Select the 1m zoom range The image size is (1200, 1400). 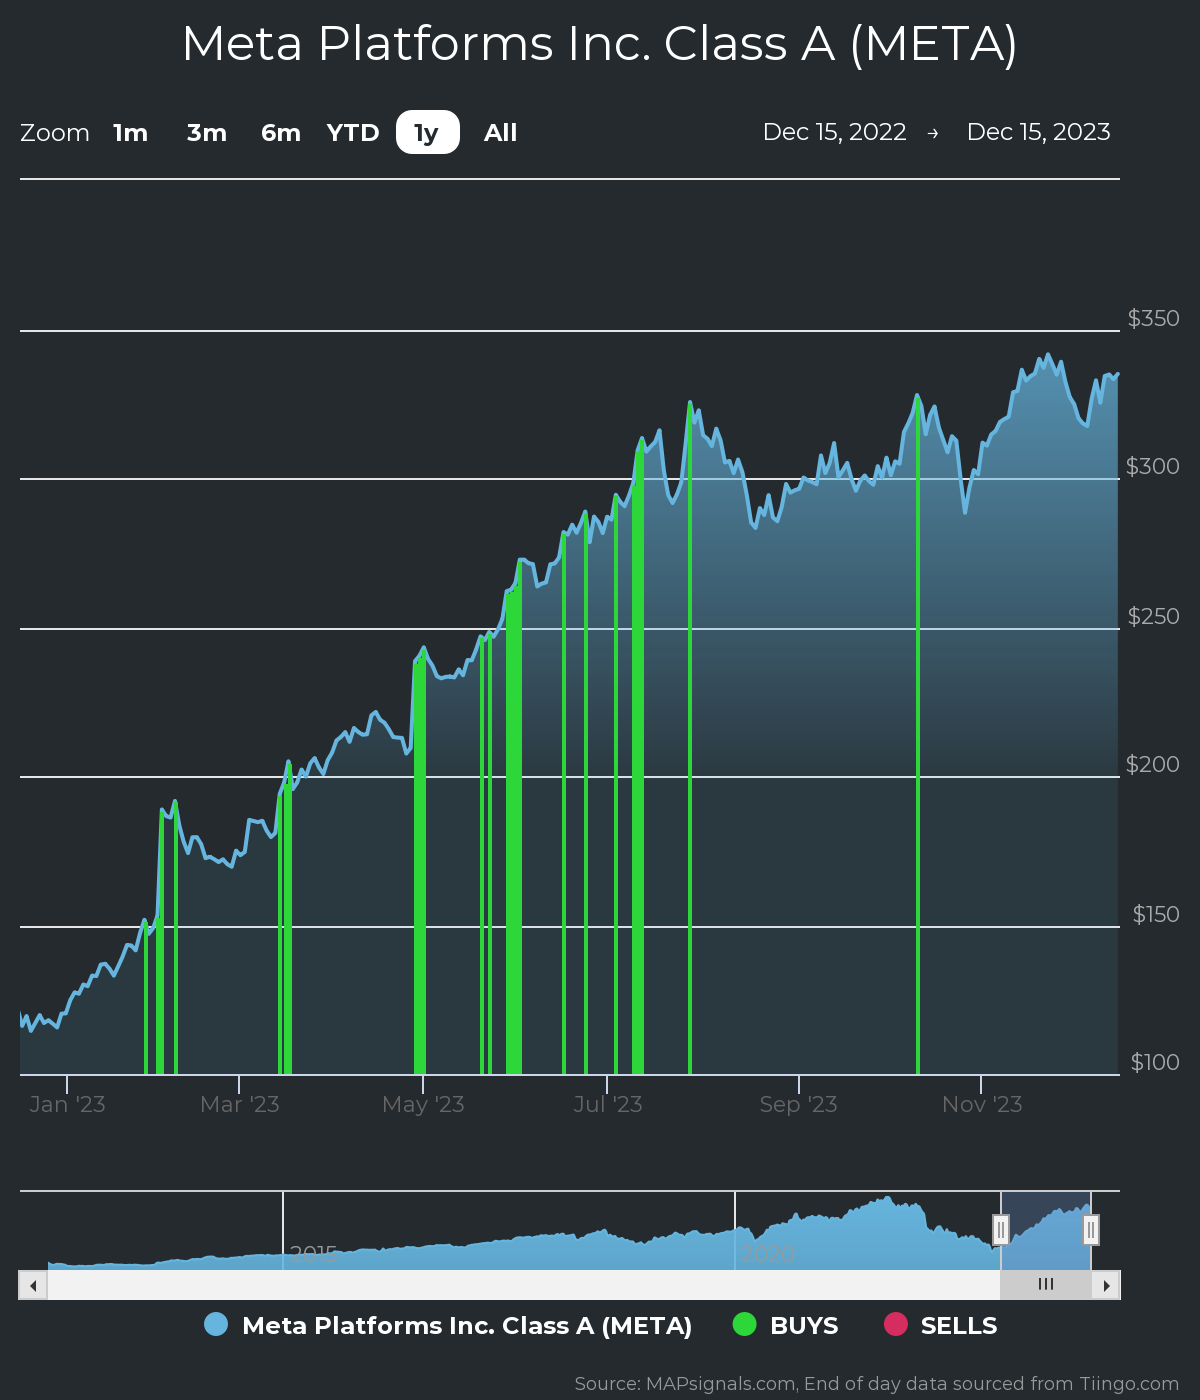pos(130,133)
